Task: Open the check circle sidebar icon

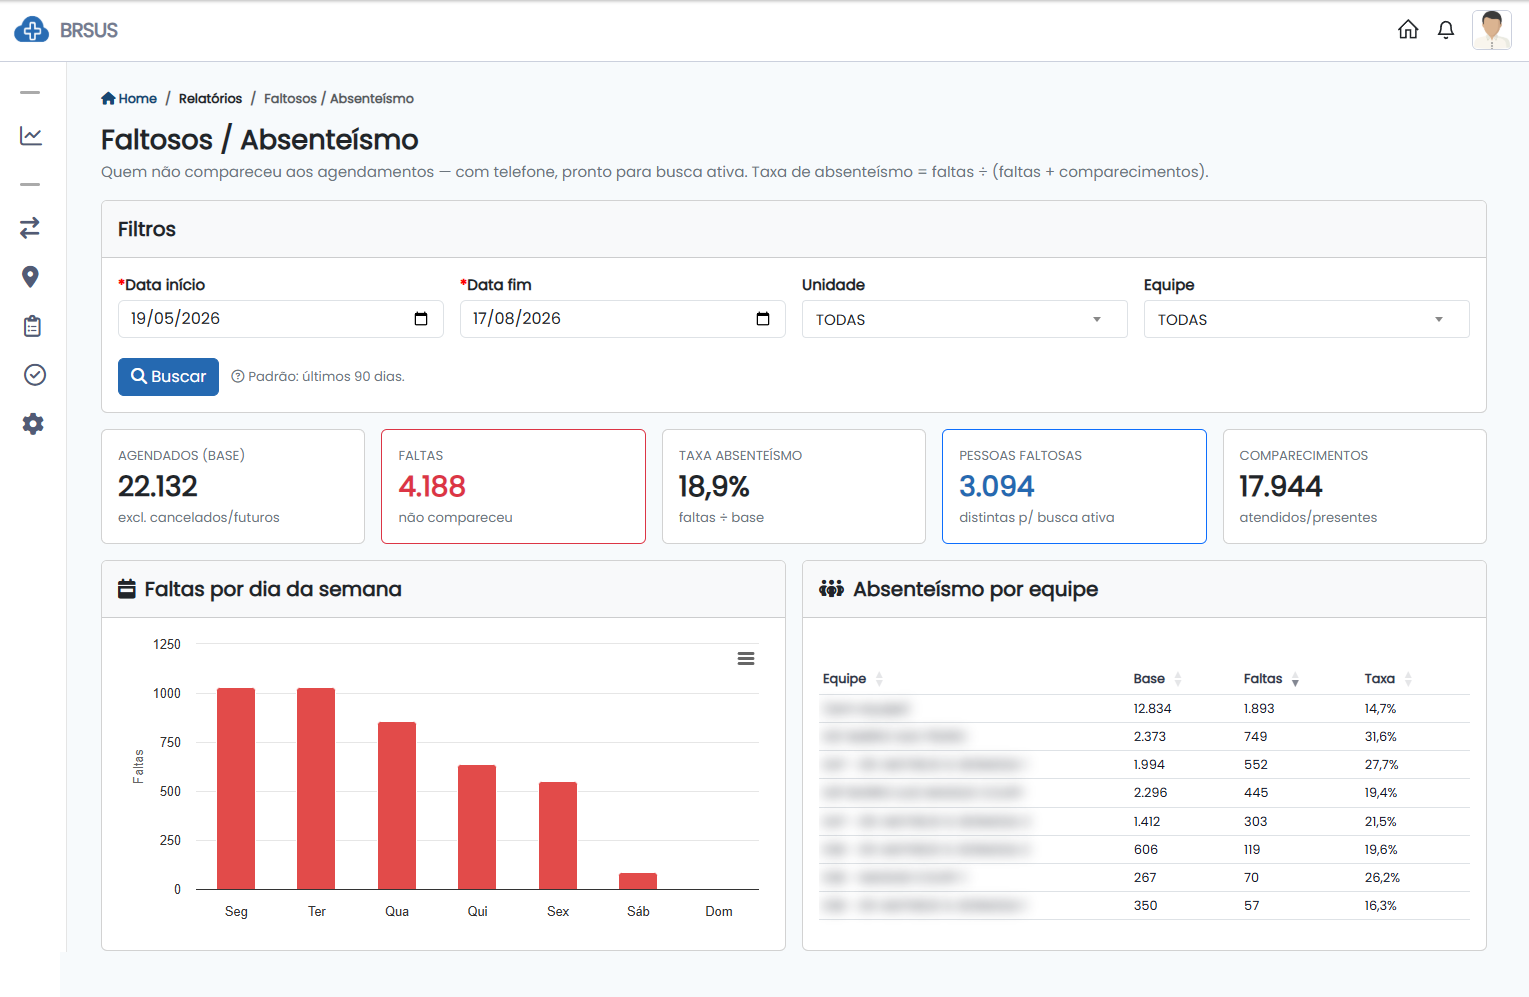Action: pyautogui.click(x=35, y=374)
